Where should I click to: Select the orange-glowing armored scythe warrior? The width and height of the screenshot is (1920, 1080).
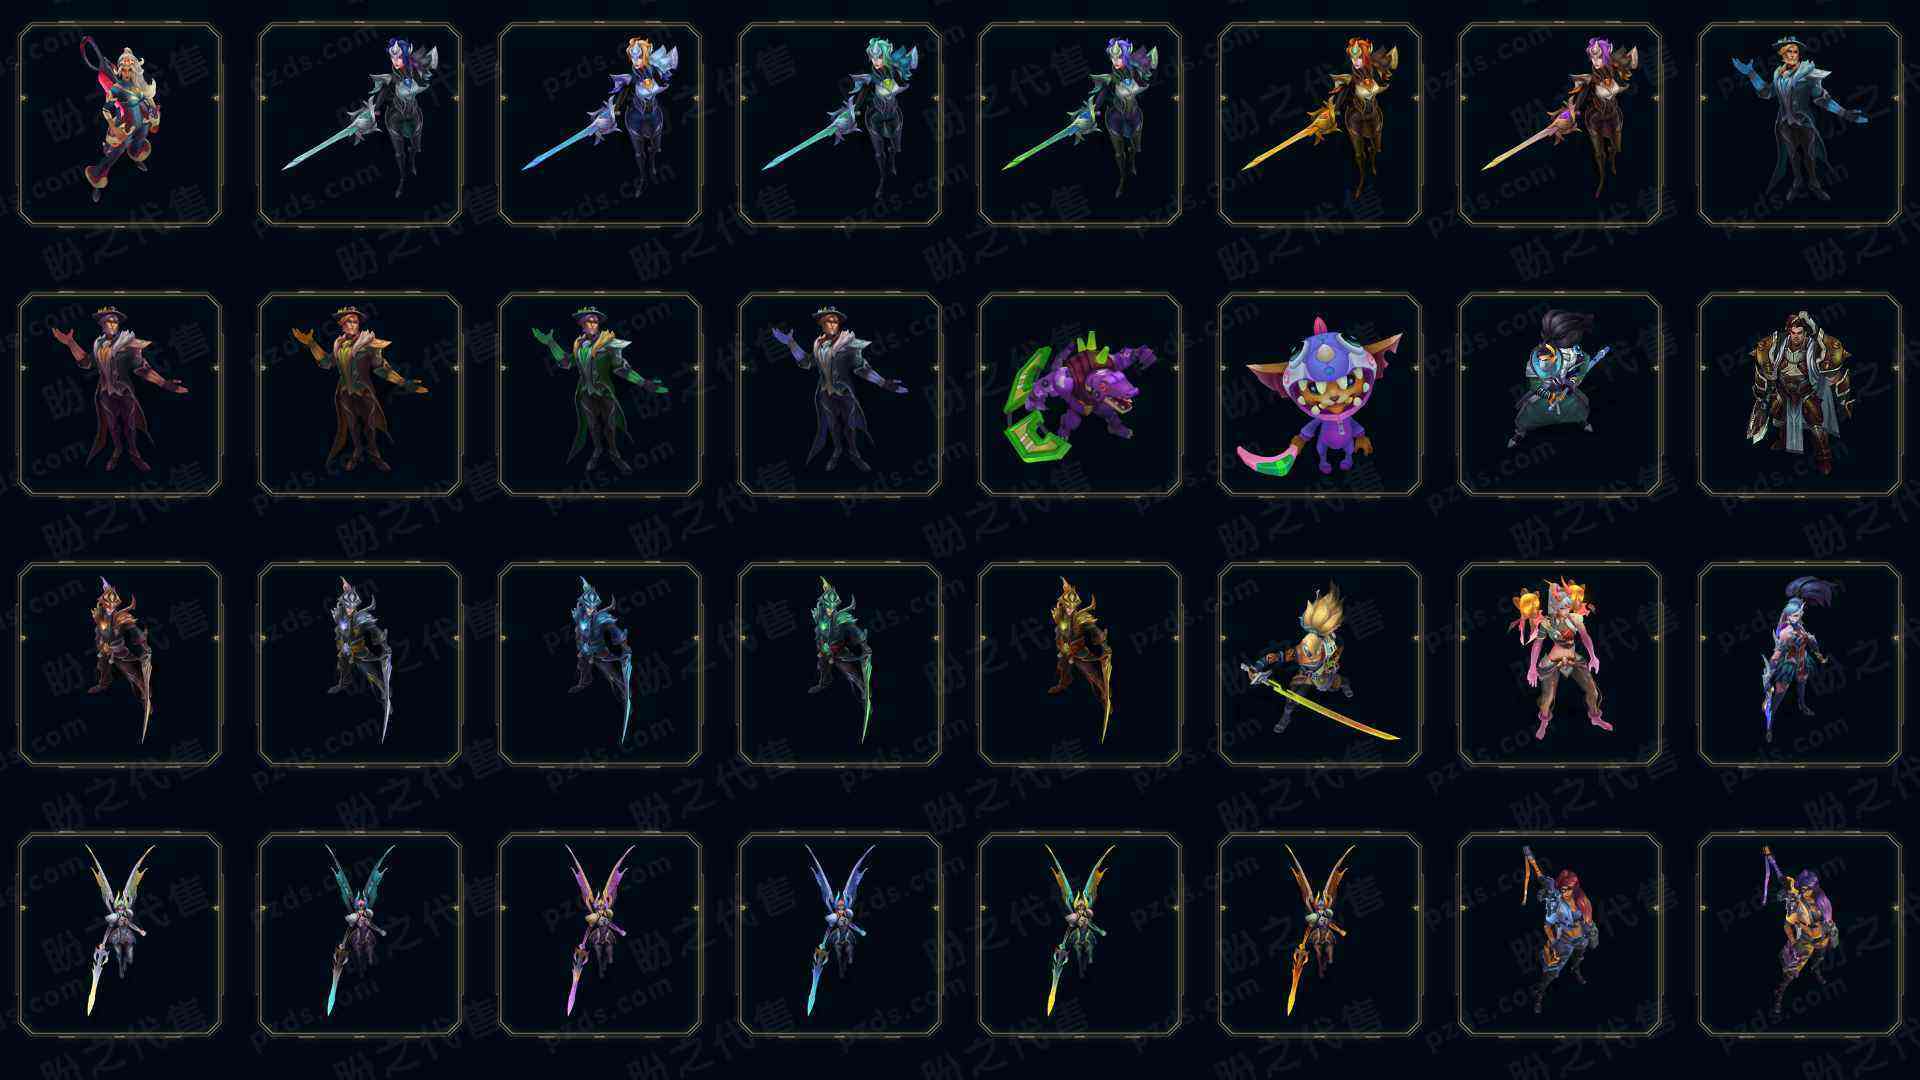(x=120, y=664)
